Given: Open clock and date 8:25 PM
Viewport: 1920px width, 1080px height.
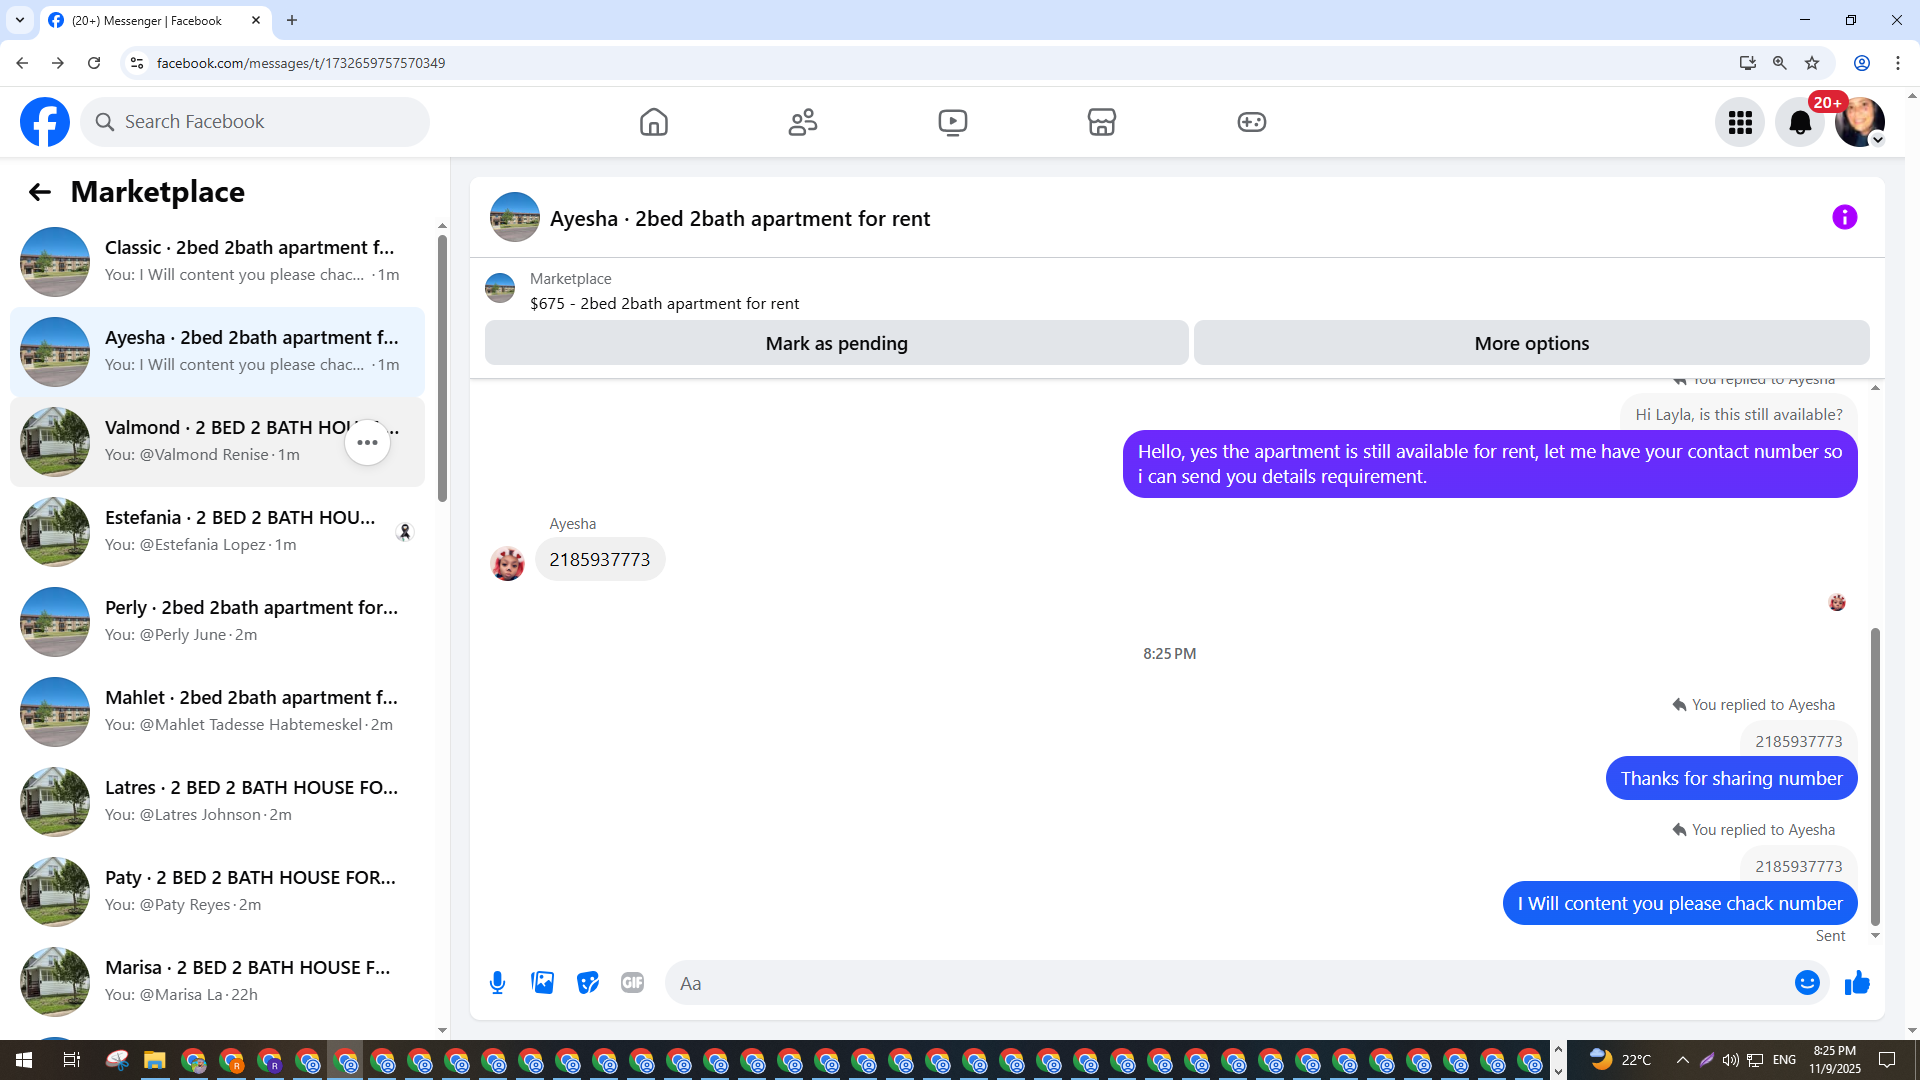Looking at the screenshot, I should 1835,1060.
